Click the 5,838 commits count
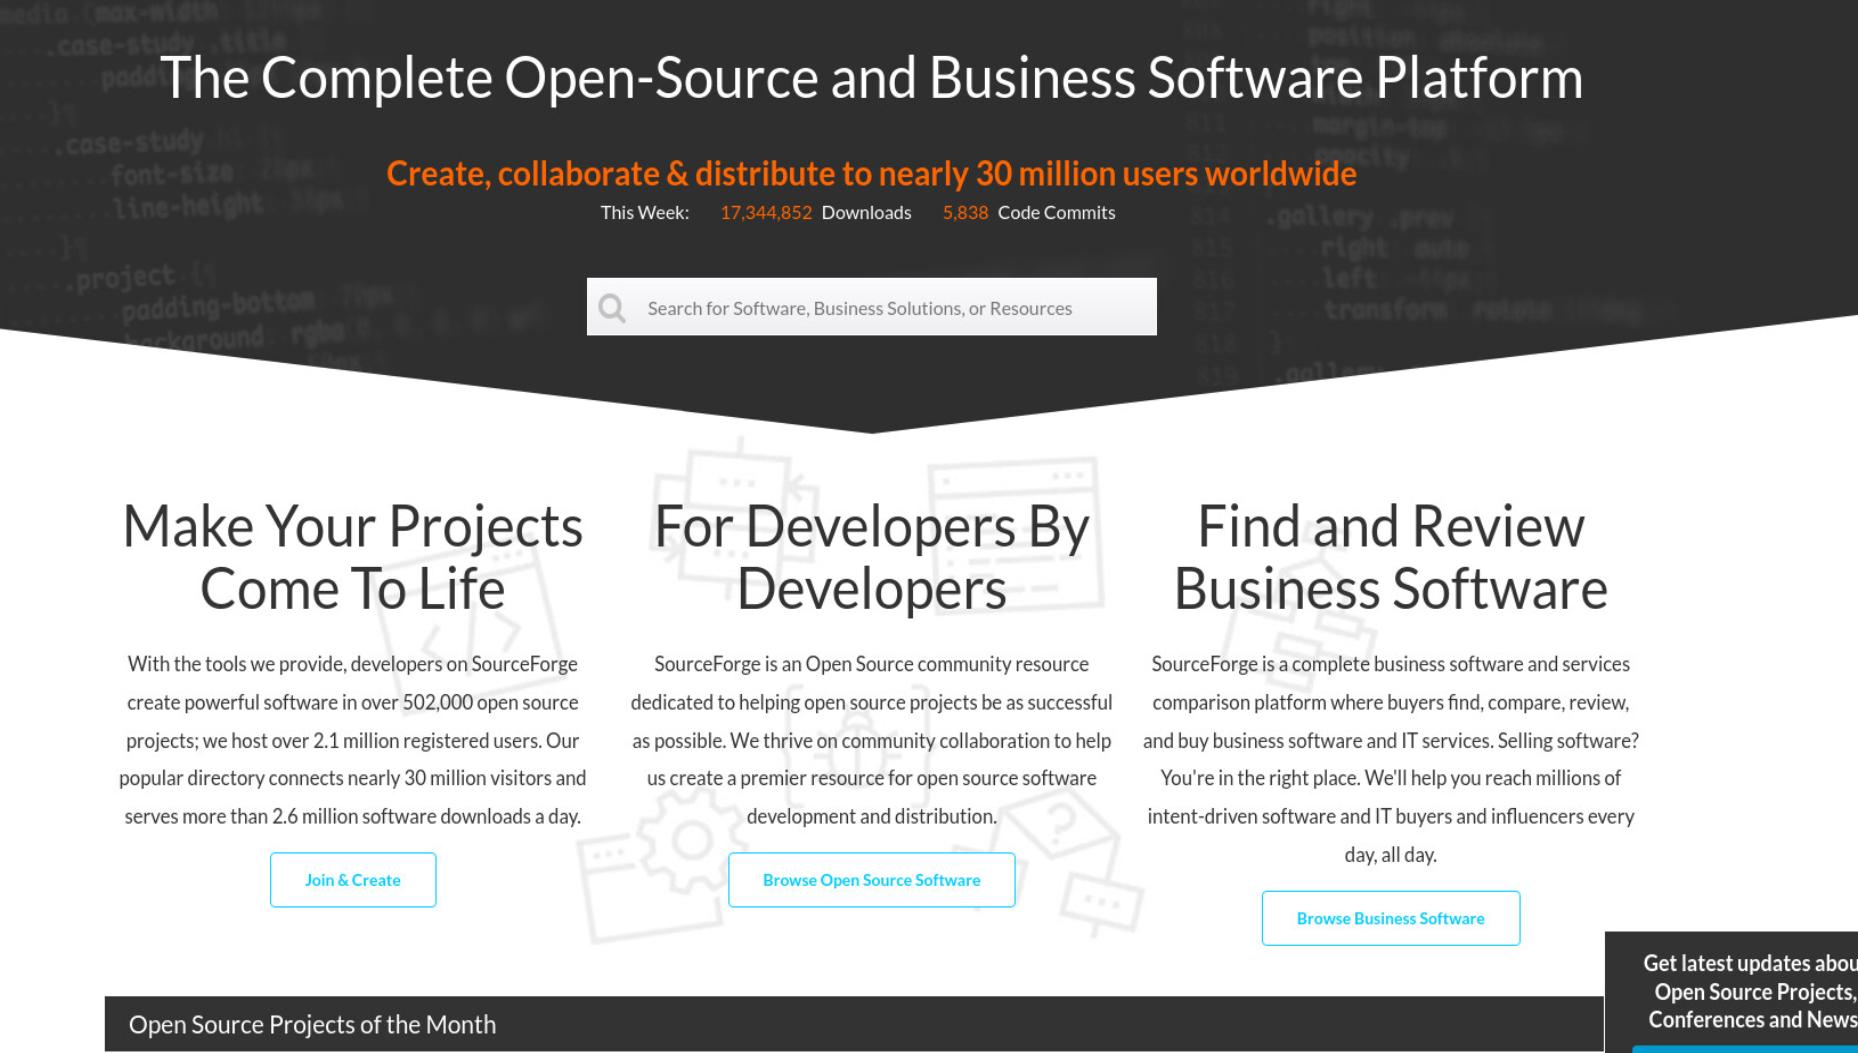The width and height of the screenshot is (1858, 1053). point(965,212)
